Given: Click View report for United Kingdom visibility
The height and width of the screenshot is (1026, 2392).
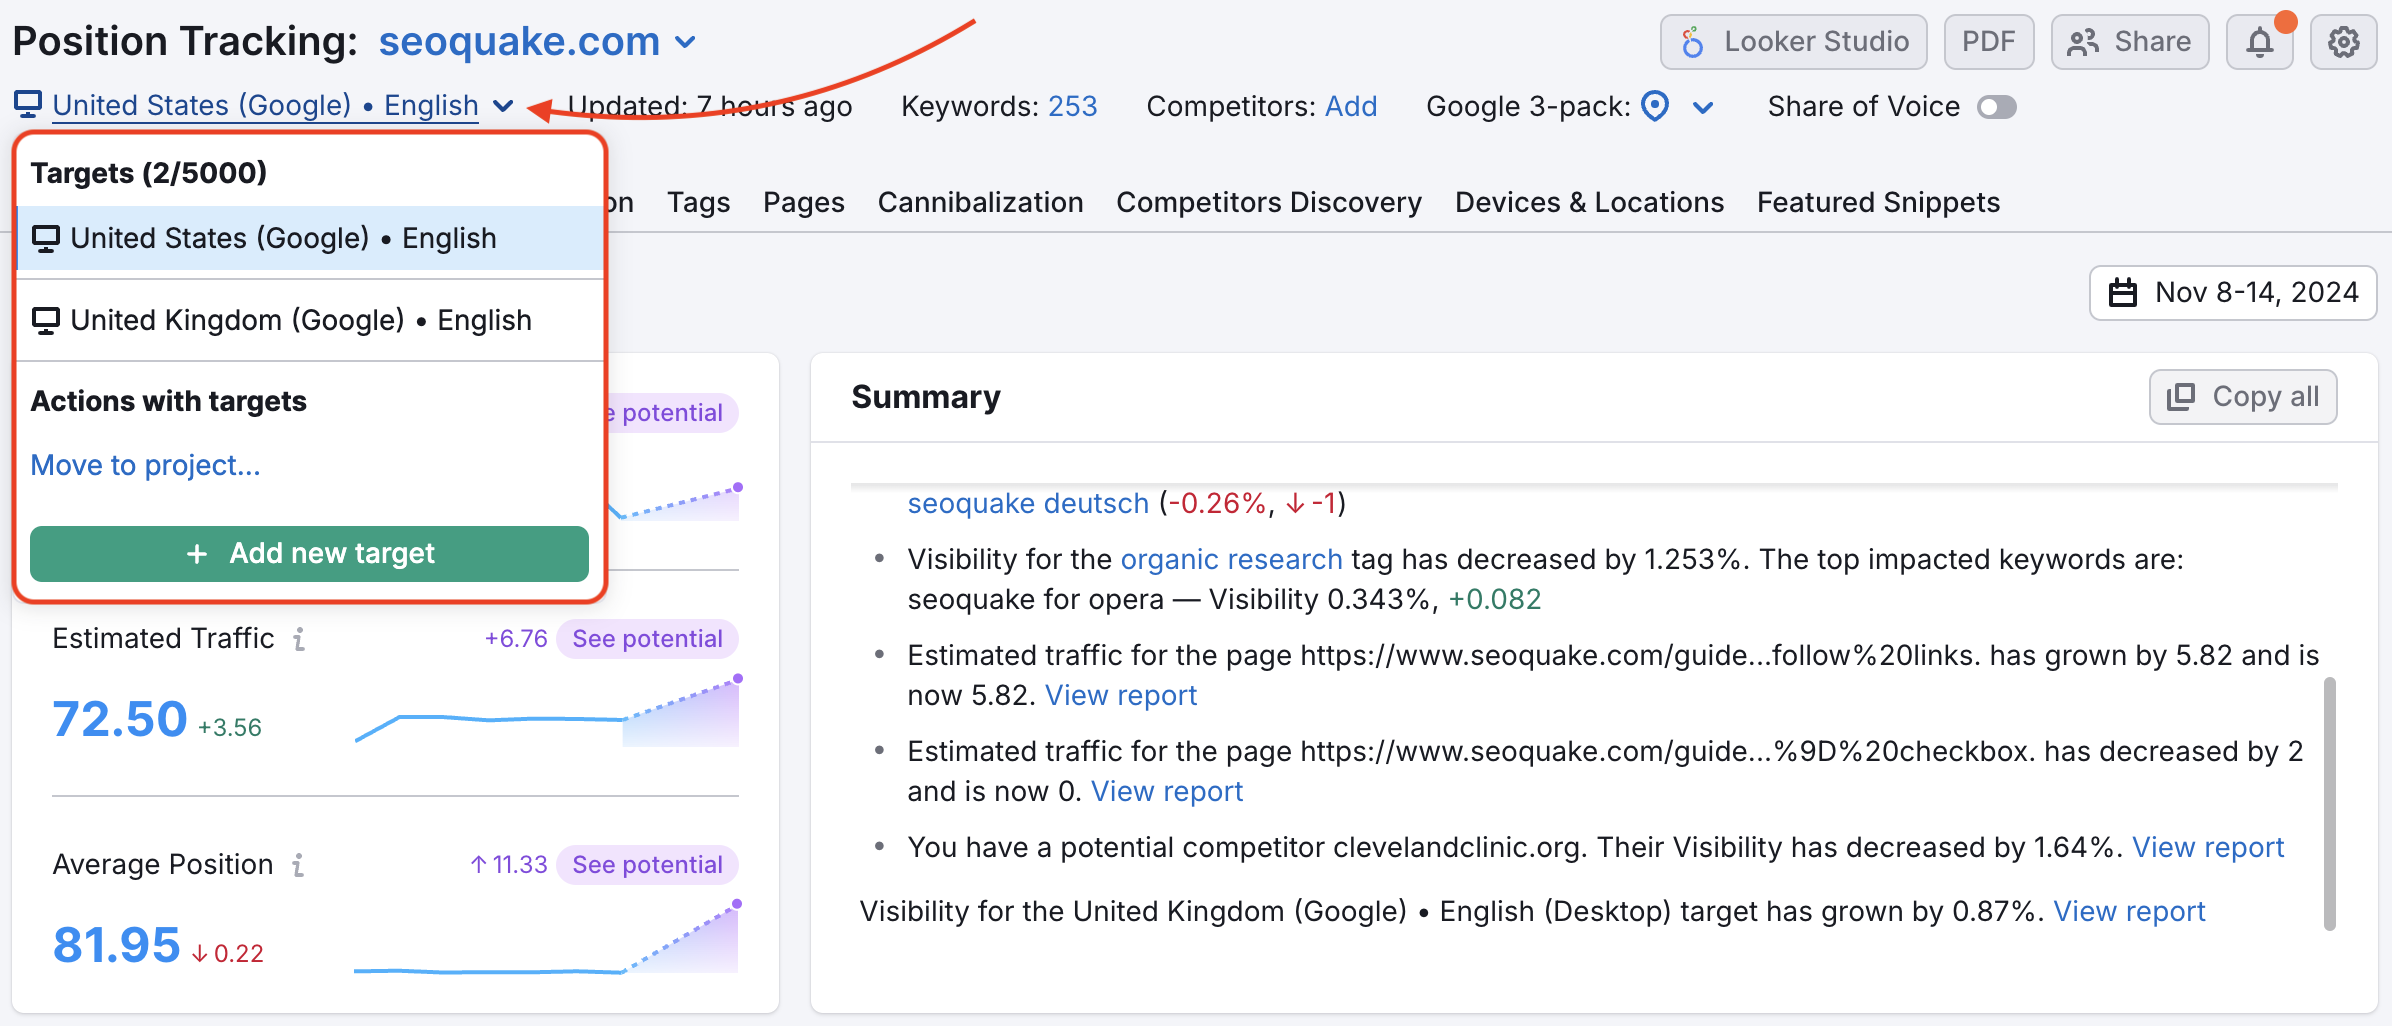Looking at the screenshot, I should pos(2129,911).
